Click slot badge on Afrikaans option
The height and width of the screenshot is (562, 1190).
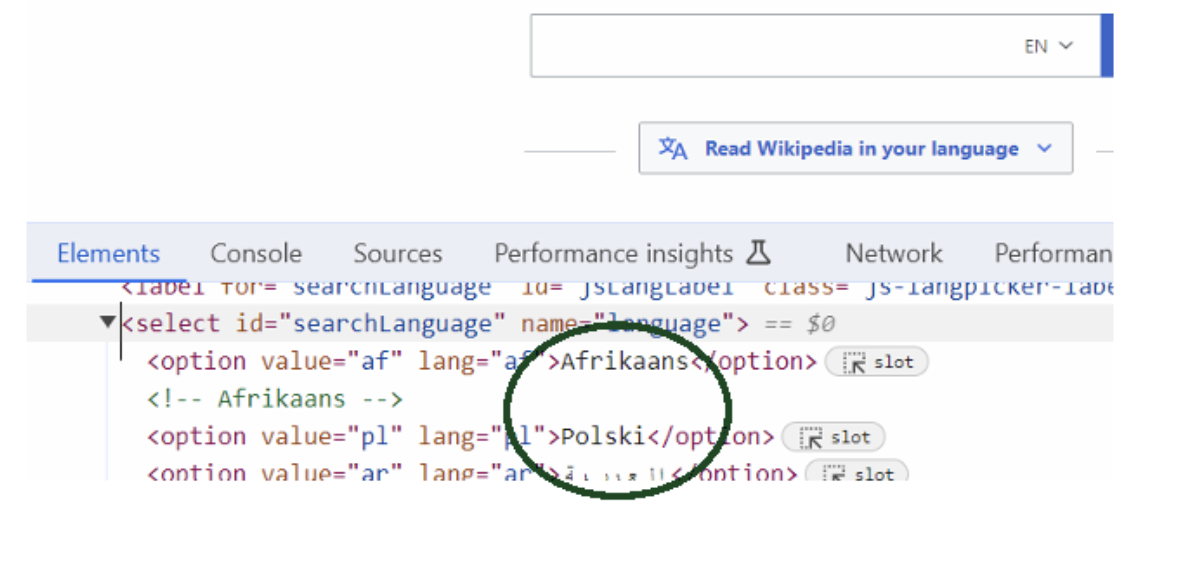click(x=877, y=362)
